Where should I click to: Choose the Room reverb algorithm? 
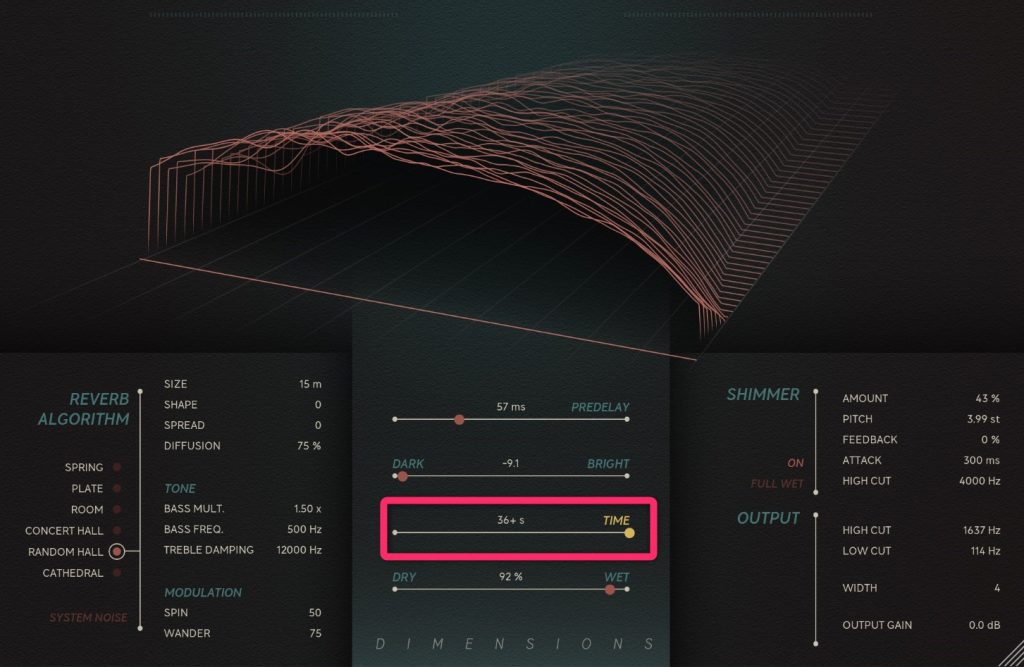117,509
